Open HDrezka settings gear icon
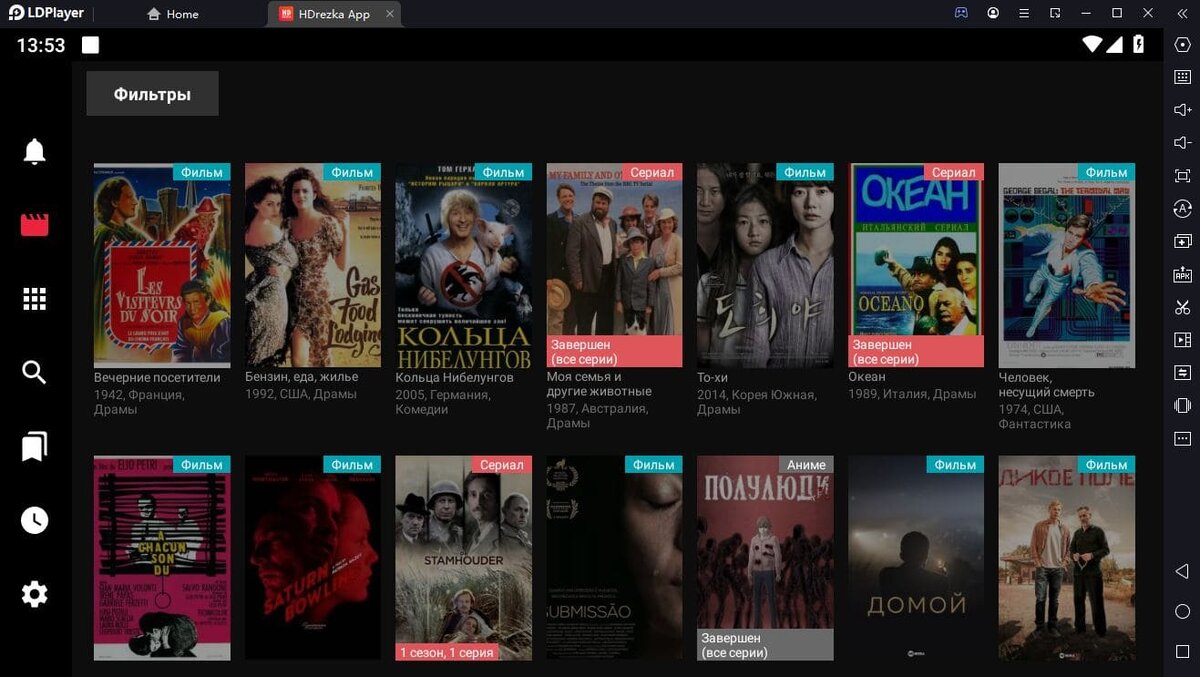The image size is (1200, 677). tap(35, 594)
